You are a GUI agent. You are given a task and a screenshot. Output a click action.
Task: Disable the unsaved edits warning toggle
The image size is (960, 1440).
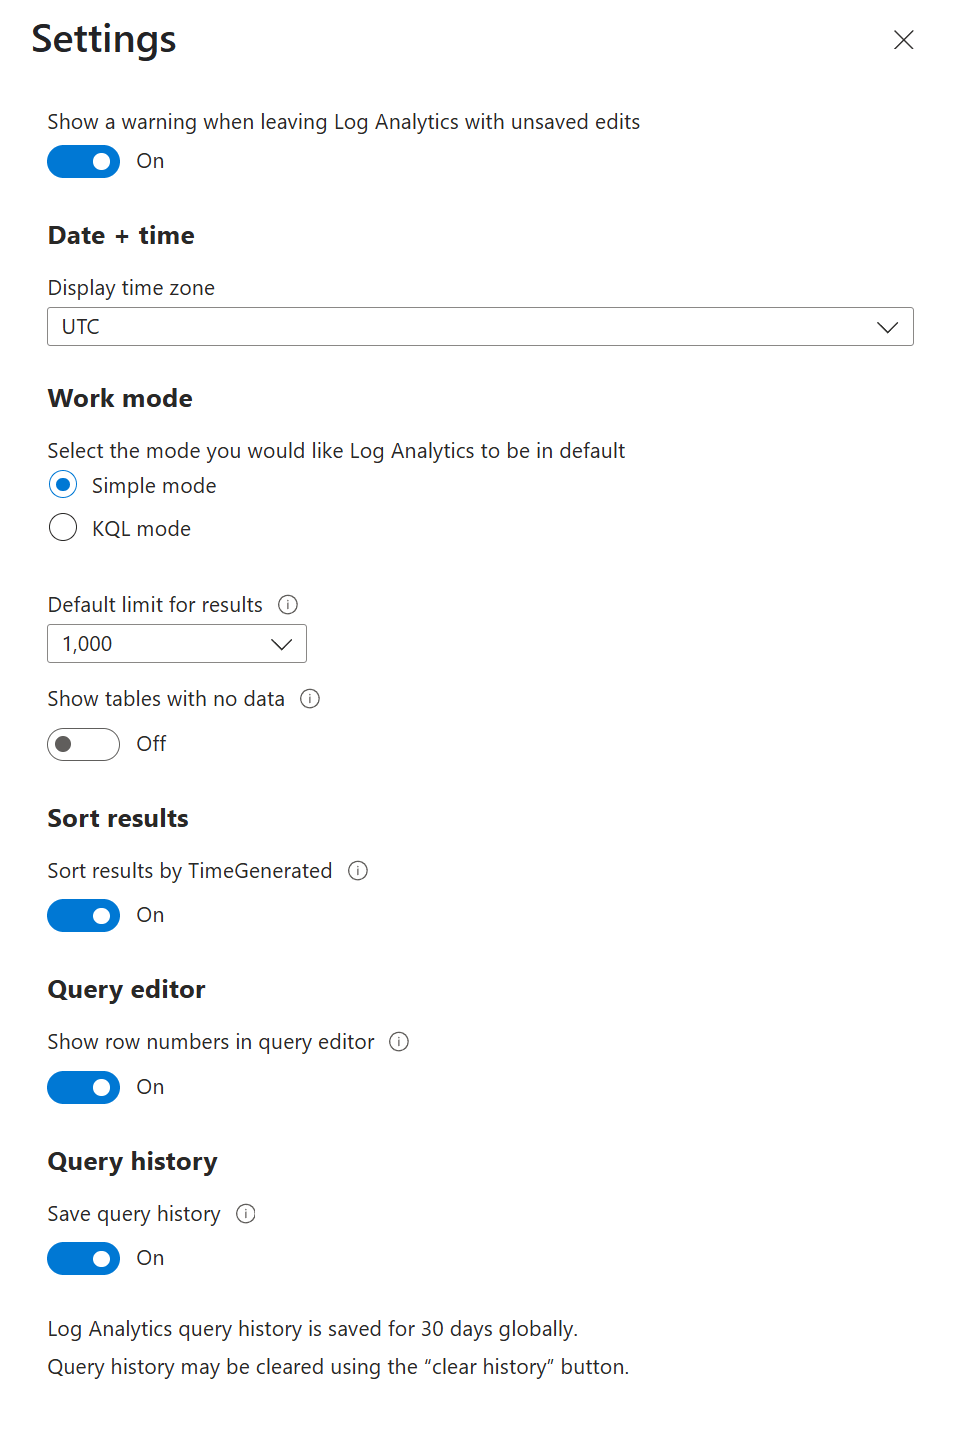click(x=83, y=161)
